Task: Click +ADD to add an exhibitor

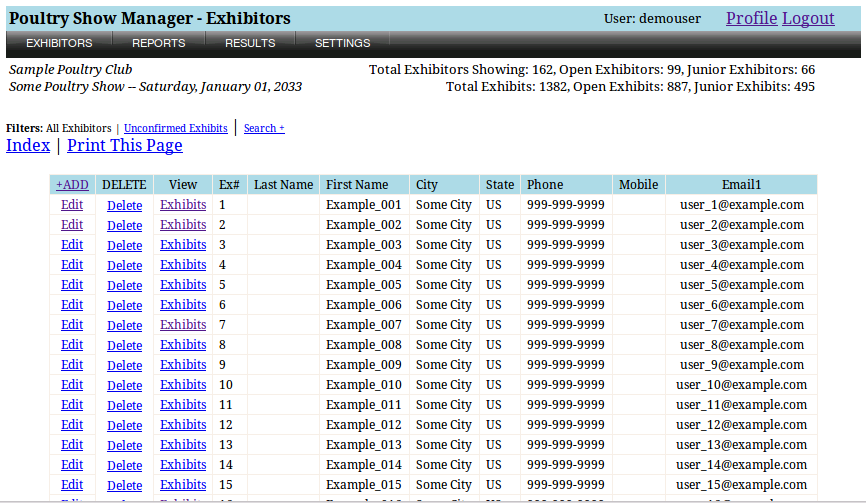Action: (72, 185)
